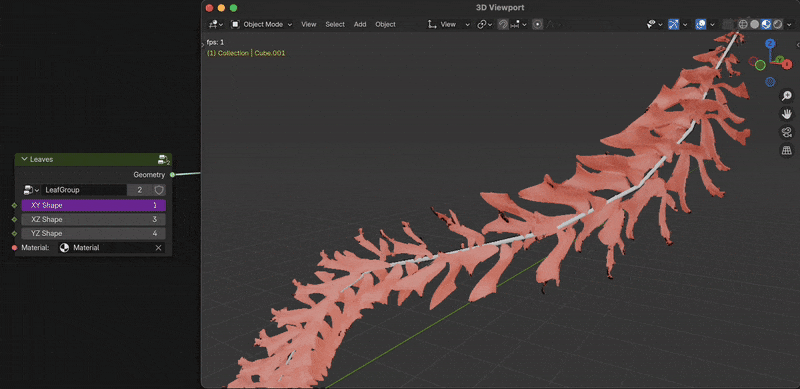Click the XZ Shape input socket diamond
The height and width of the screenshot is (389, 800).
click(x=14, y=220)
